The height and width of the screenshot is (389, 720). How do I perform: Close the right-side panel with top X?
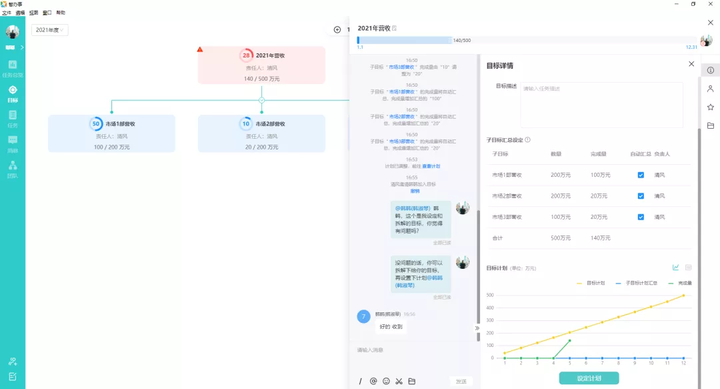click(x=710, y=23)
